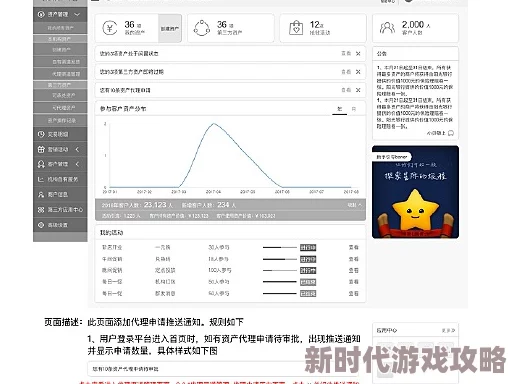Open 交易明细 clock icon in sidebar
514x384 pixels.
41,134
